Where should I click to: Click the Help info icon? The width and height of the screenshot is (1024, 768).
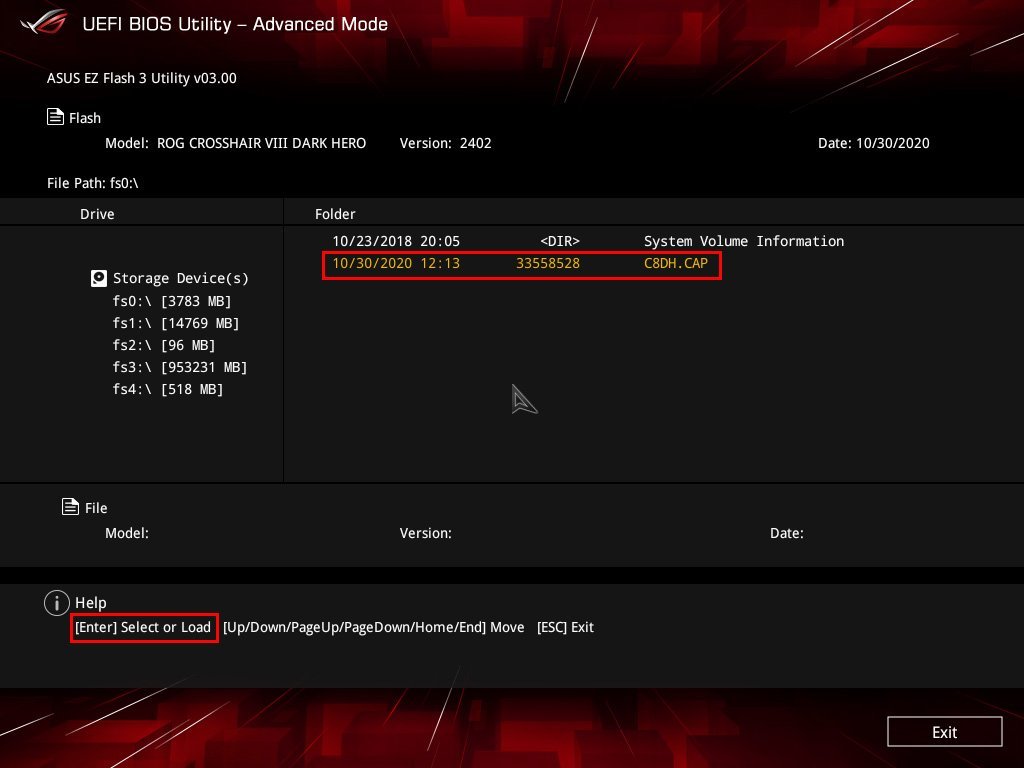(57, 602)
